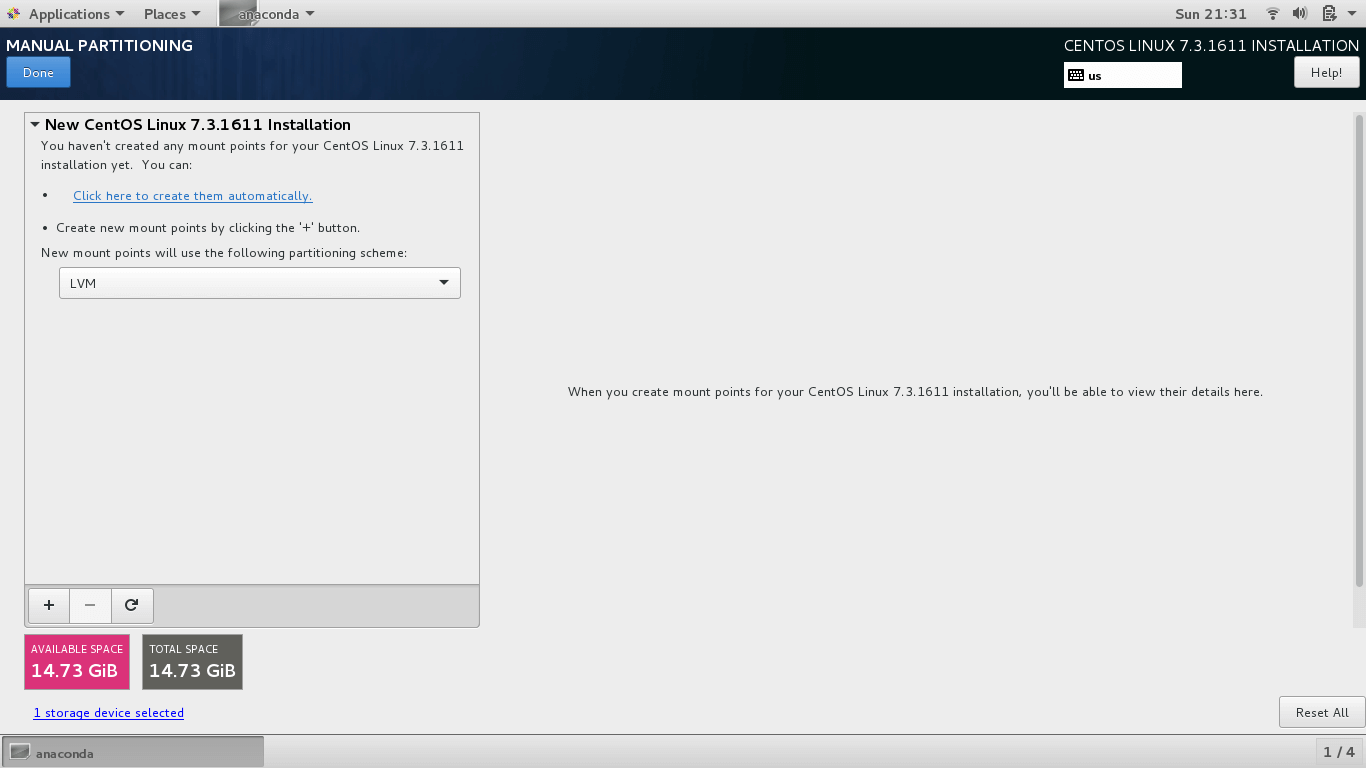Select the anaconda window in the taskbar
The width and height of the screenshot is (1366, 768).
tap(133, 752)
